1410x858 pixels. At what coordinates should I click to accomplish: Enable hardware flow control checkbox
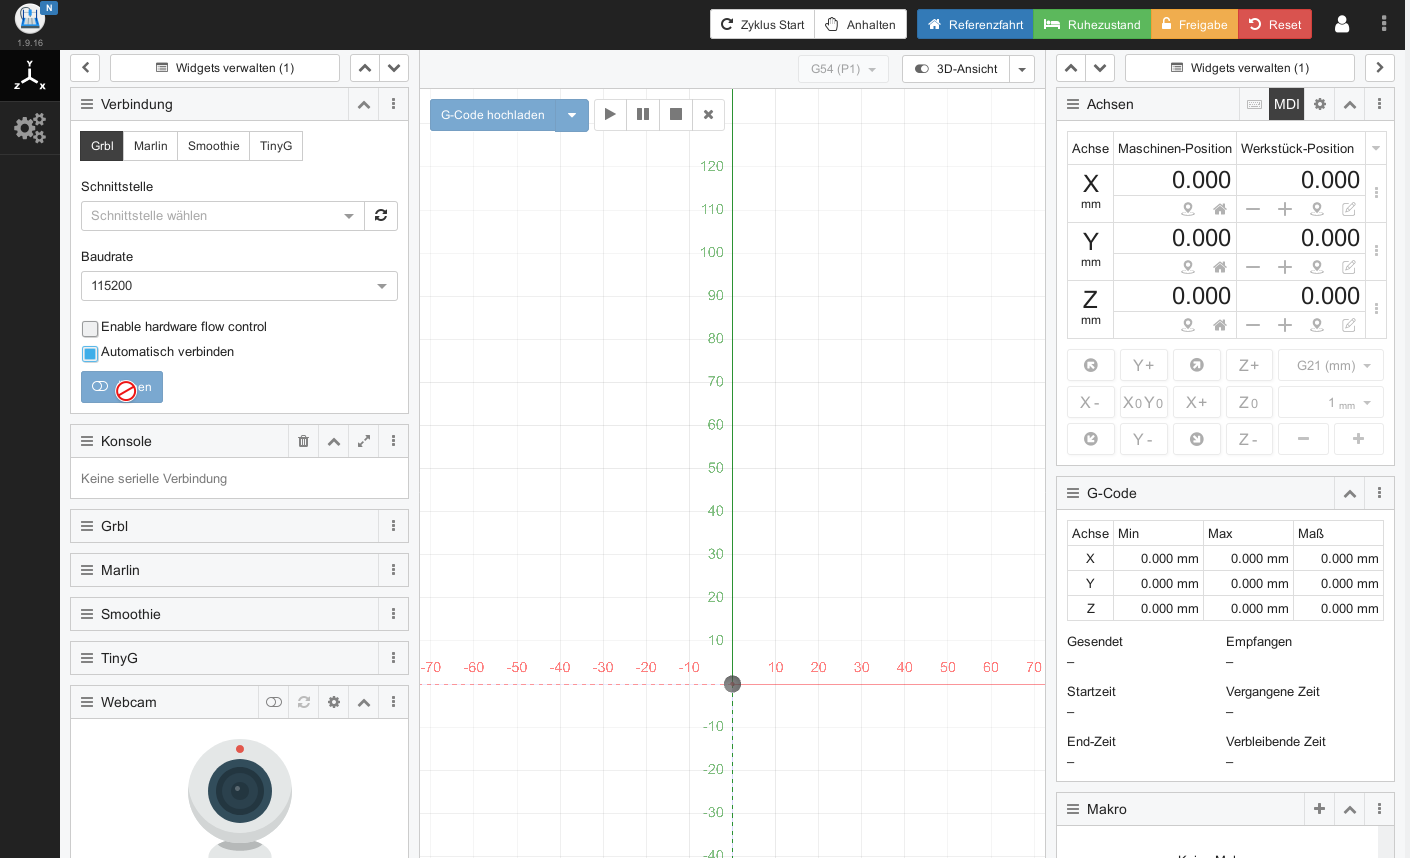point(90,328)
